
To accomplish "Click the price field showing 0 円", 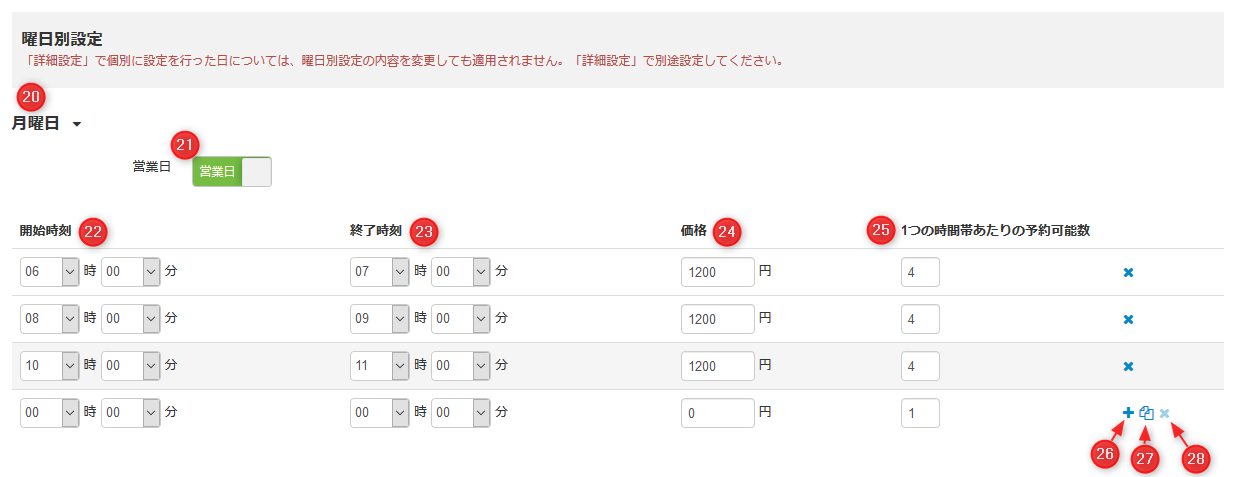I will pyautogui.click(x=717, y=413).
